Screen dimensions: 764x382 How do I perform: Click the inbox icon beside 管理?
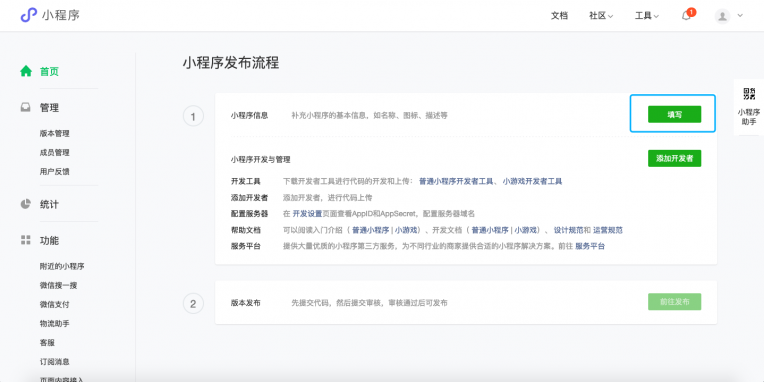click(25, 107)
